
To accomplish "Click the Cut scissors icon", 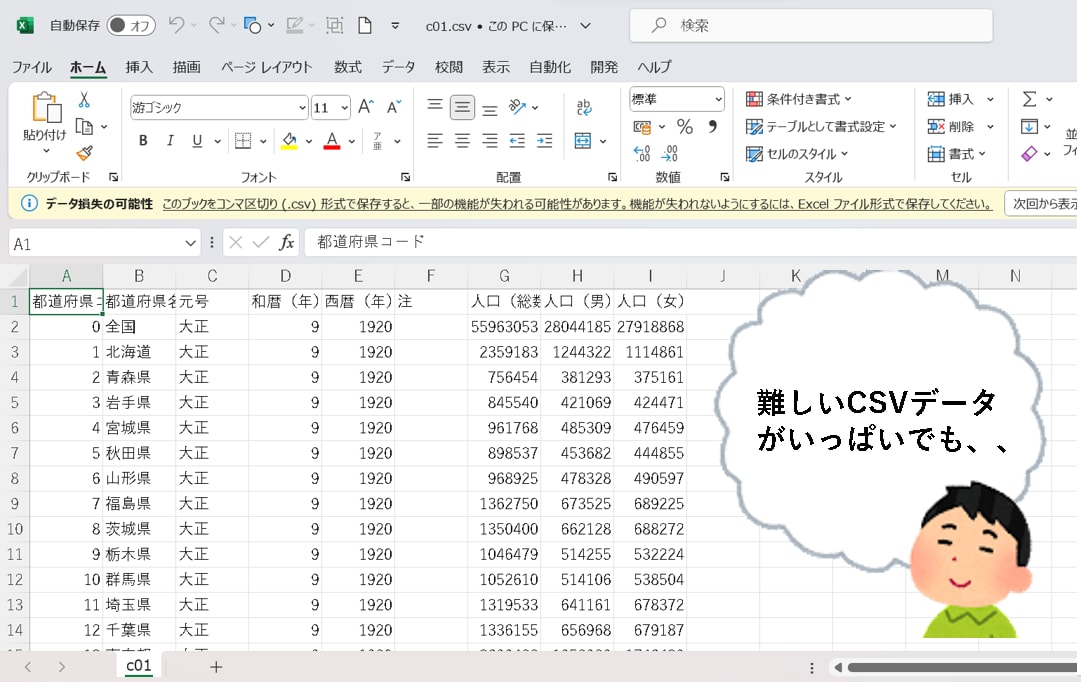I will tap(84, 100).
